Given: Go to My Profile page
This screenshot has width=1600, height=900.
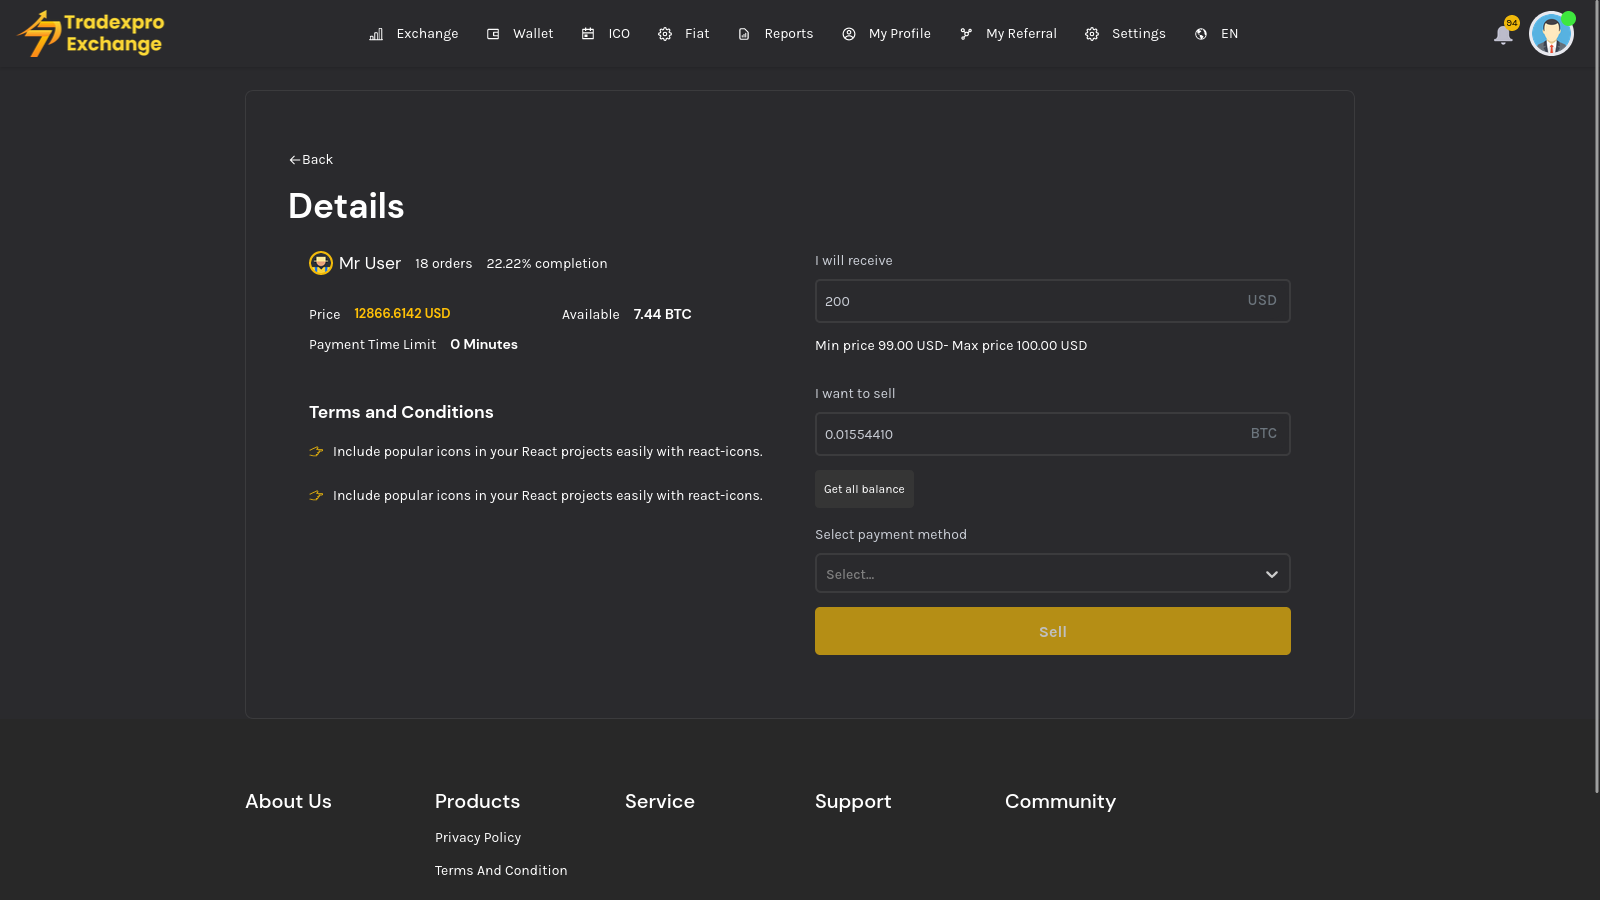Looking at the screenshot, I should pos(899,34).
